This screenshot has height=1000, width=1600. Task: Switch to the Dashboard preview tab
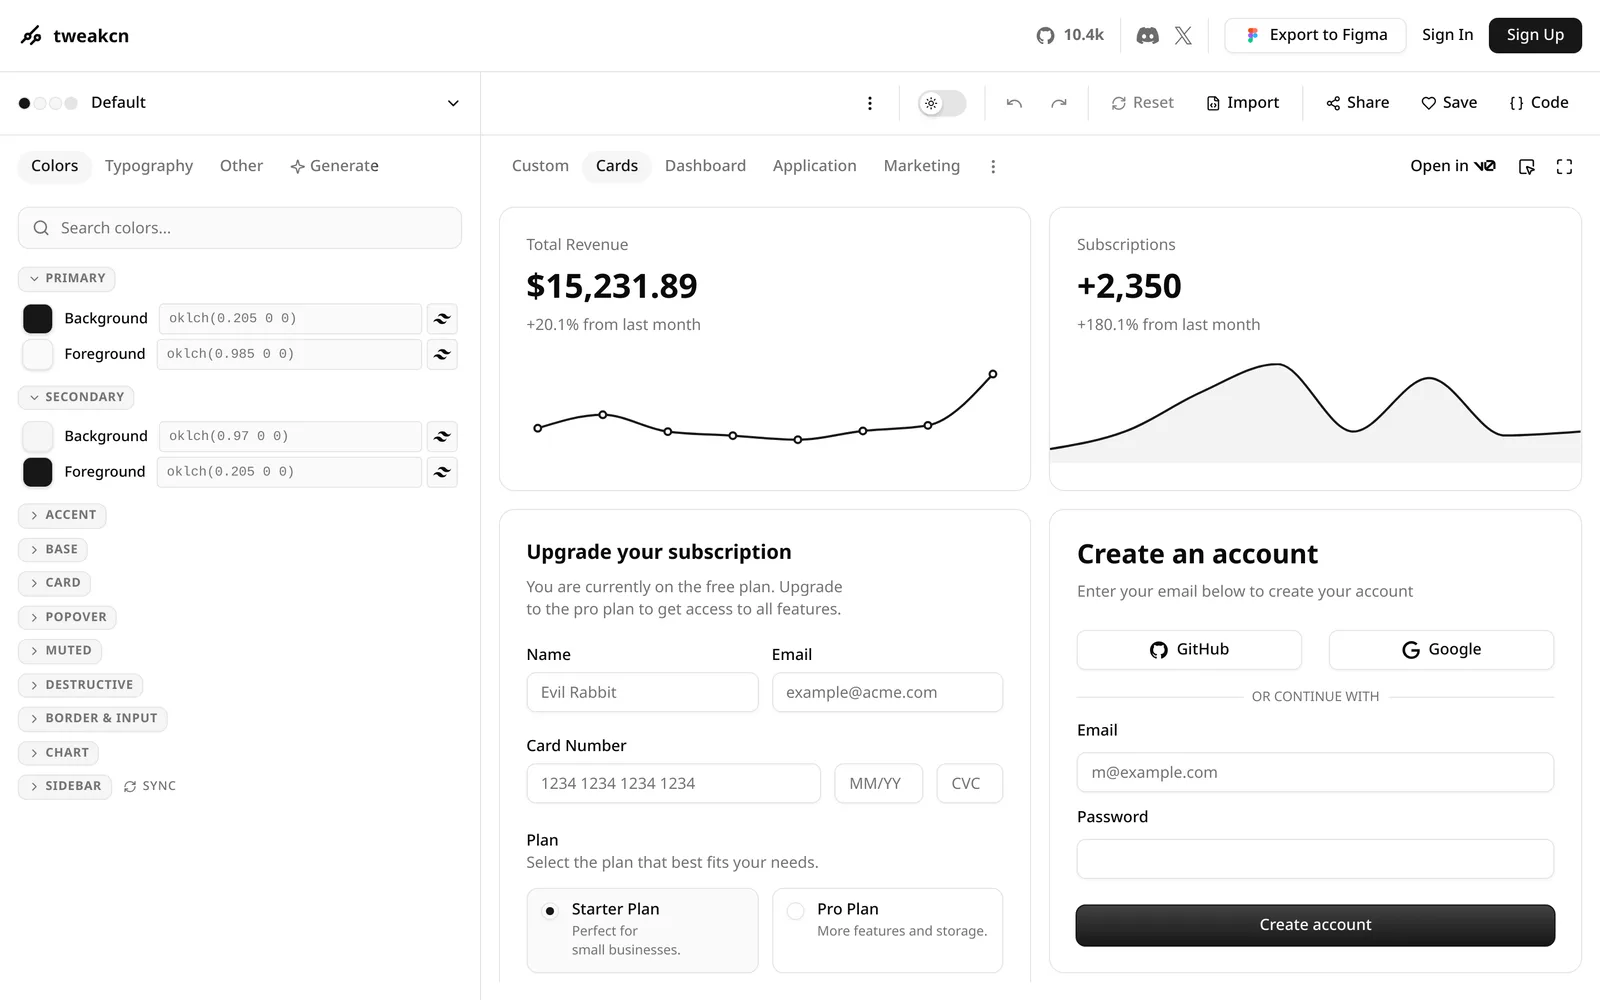(x=705, y=166)
